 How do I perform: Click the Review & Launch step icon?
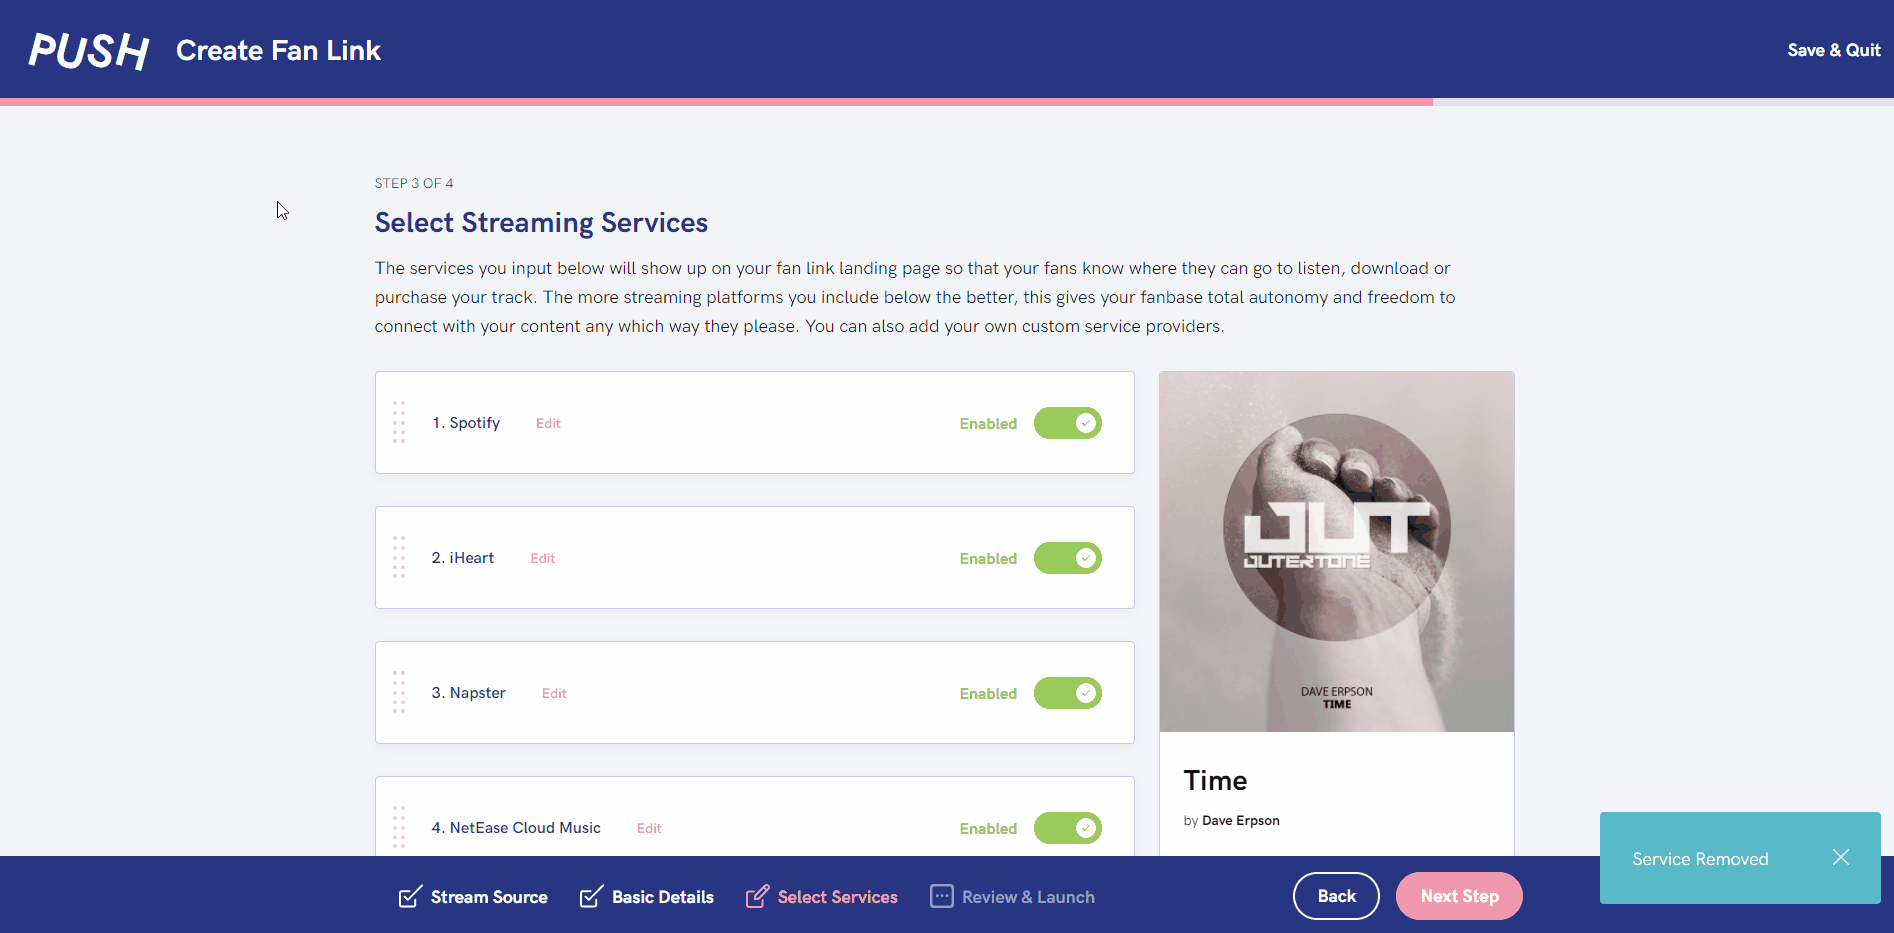(x=941, y=896)
